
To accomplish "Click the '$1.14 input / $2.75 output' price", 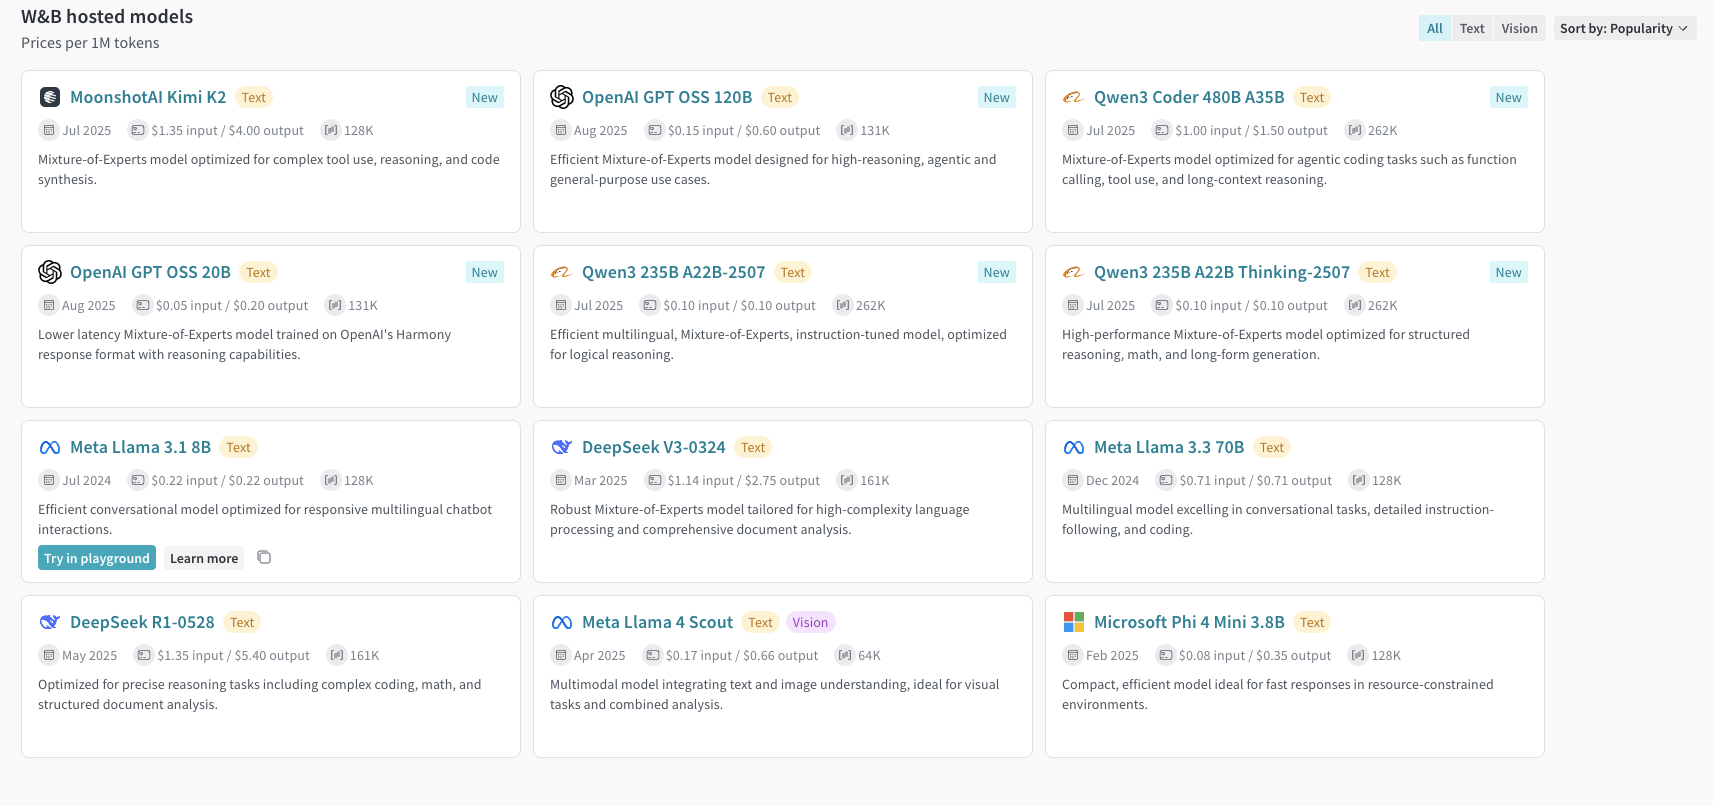I will 744,480.
